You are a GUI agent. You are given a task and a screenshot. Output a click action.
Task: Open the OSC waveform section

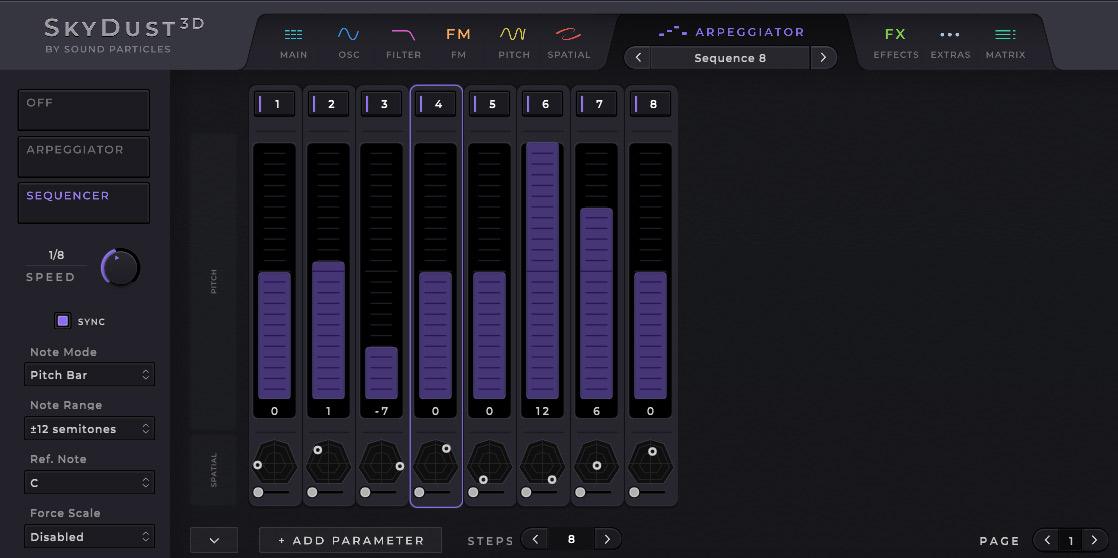click(x=348, y=42)
